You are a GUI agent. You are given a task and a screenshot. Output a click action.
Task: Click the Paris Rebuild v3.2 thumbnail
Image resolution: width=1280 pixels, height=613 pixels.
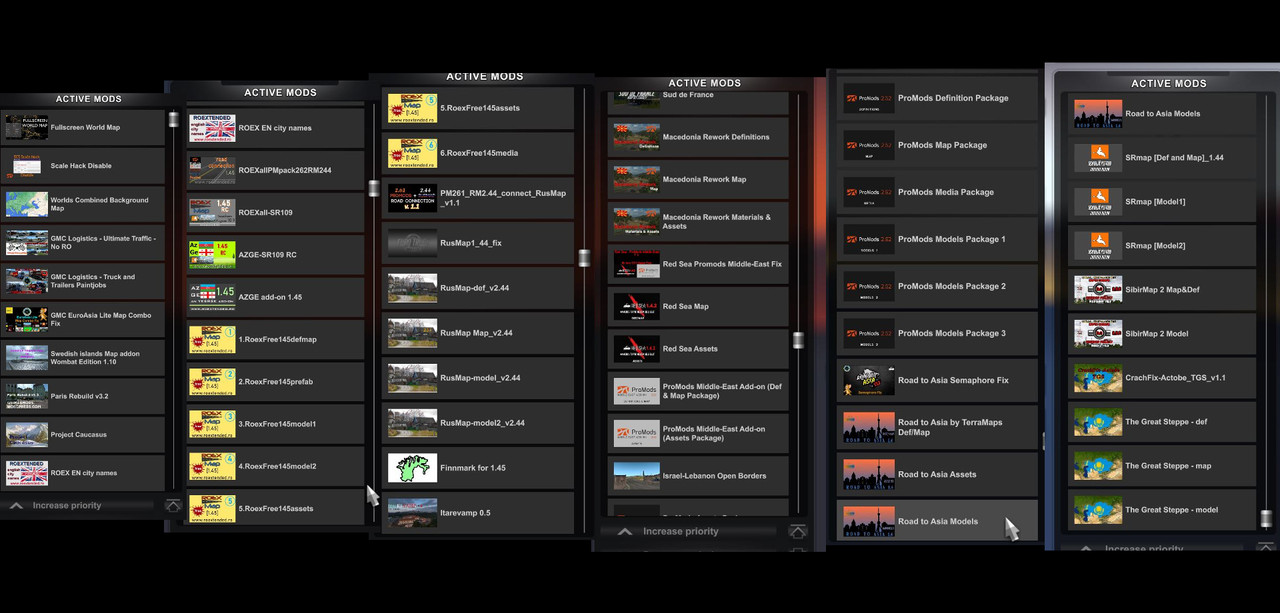27,396
